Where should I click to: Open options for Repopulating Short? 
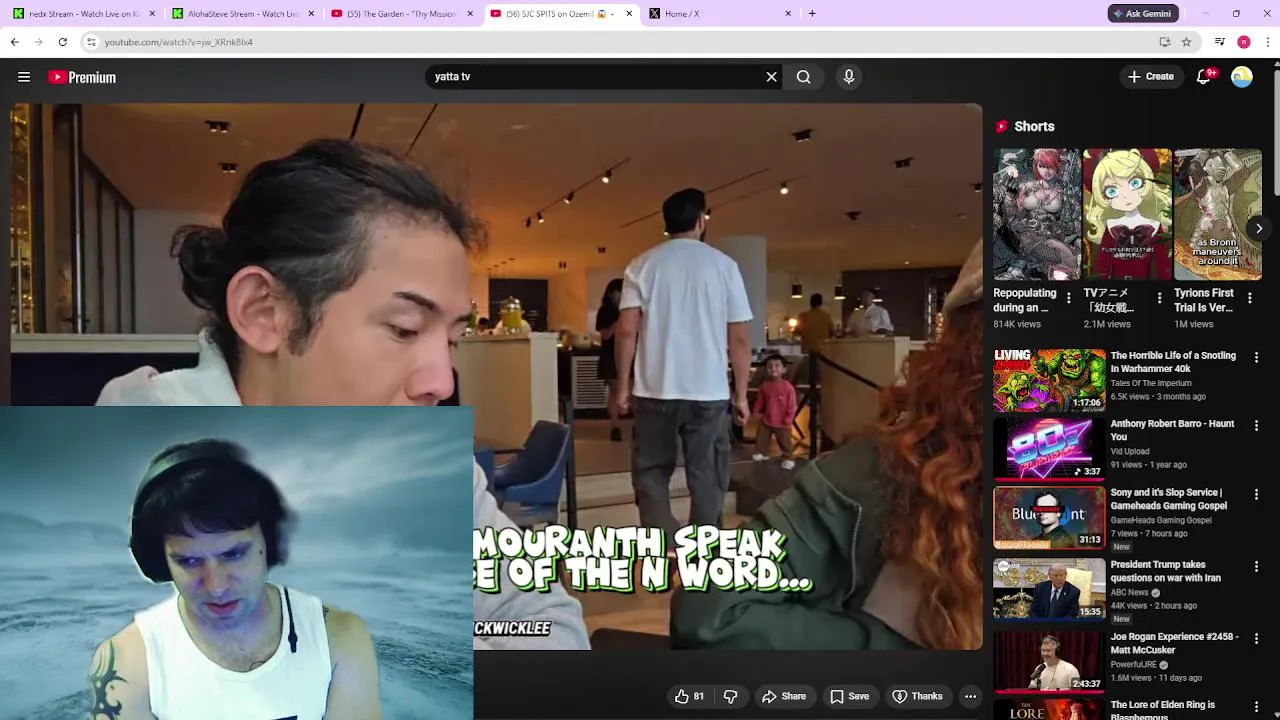1068,298
